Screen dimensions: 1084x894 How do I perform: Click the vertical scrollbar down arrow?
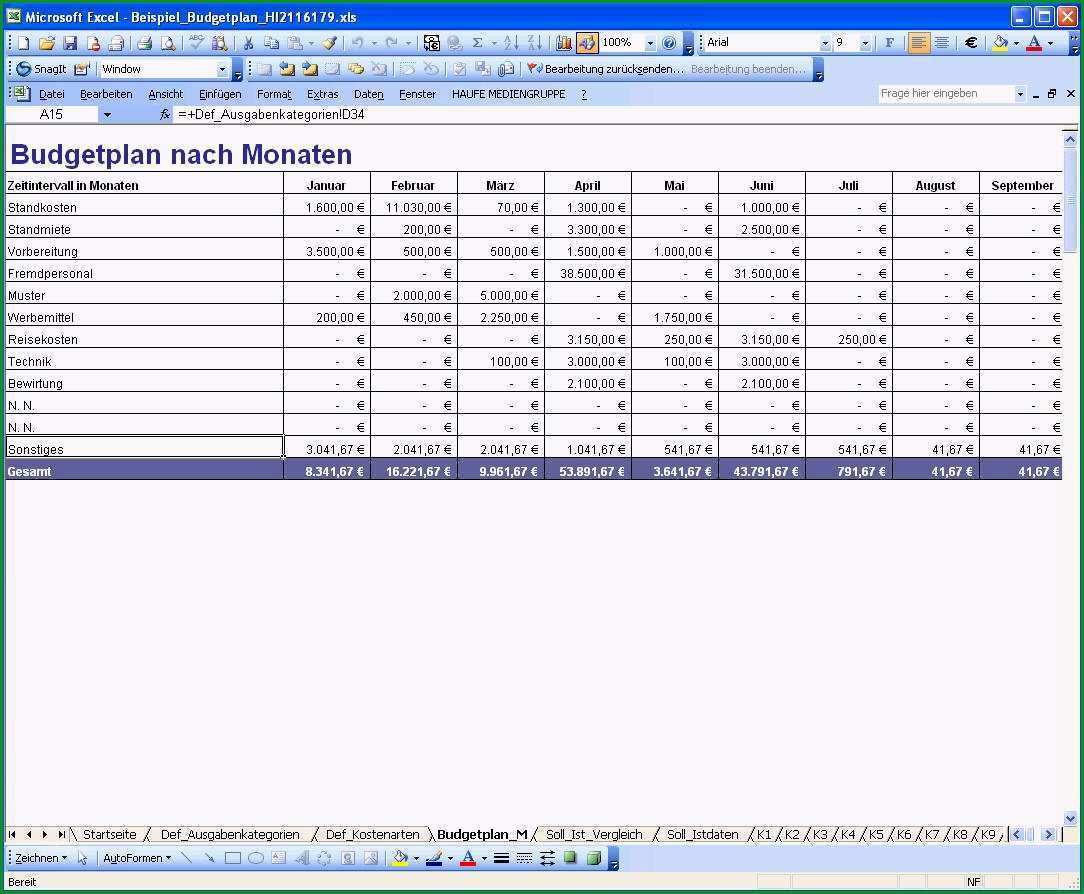coord(1070,818)
